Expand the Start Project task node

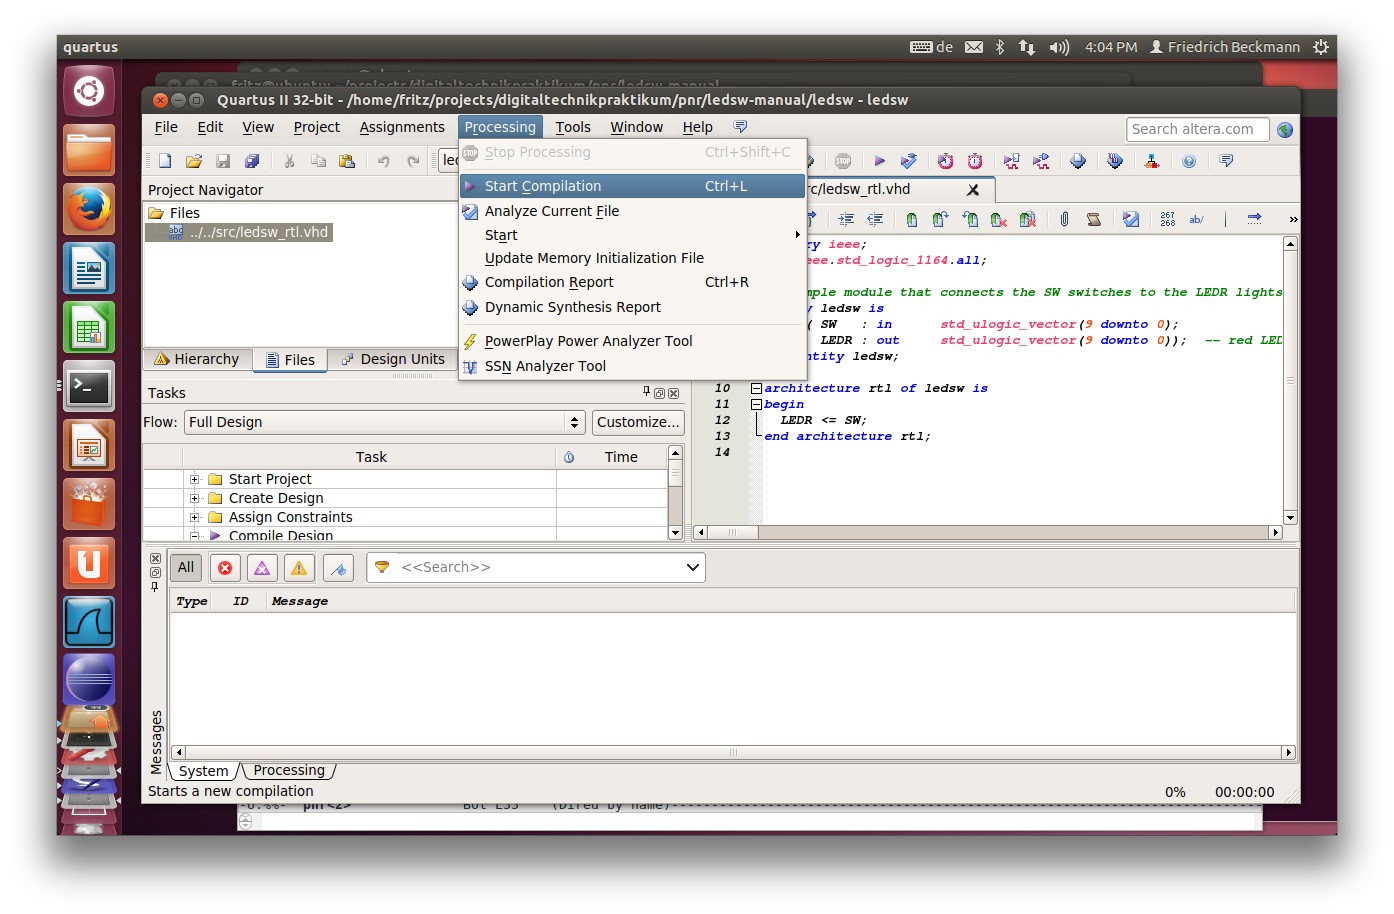coord(195,480)
